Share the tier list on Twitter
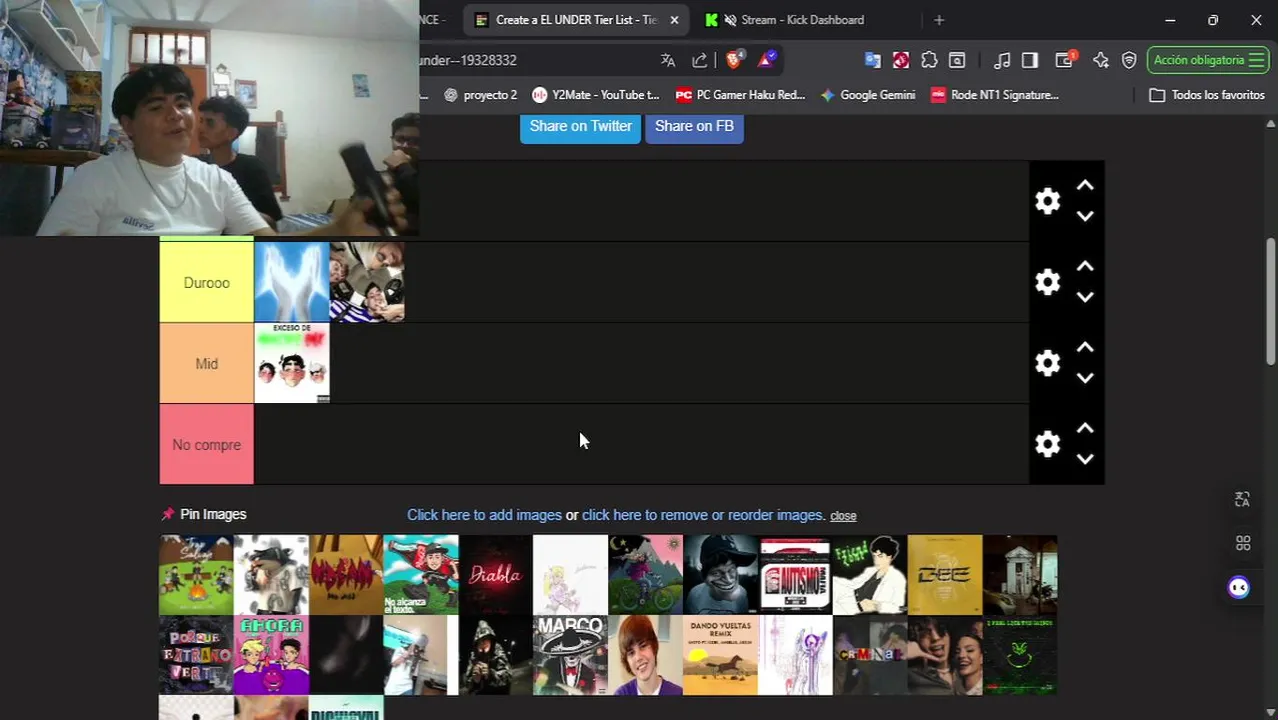 pos(580,126)
